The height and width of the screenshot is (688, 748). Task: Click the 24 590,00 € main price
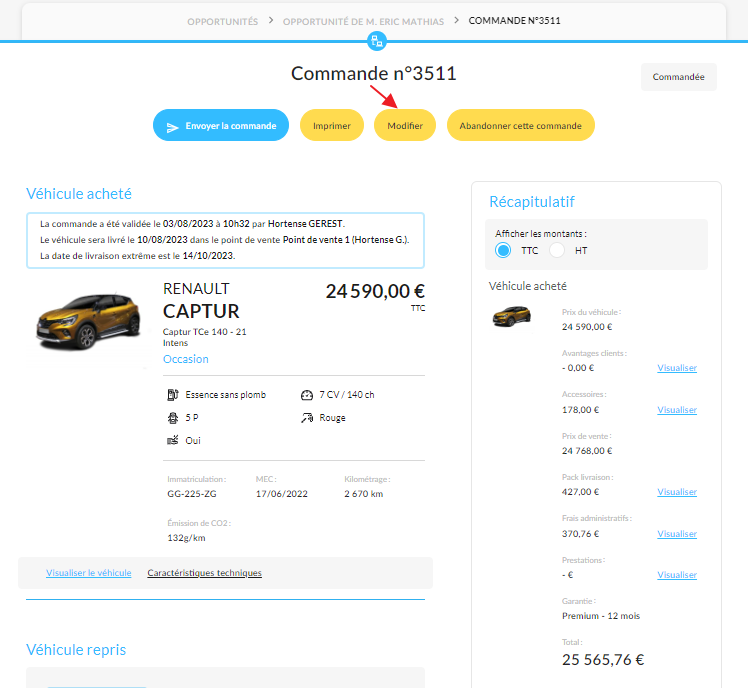coord(375,291)
